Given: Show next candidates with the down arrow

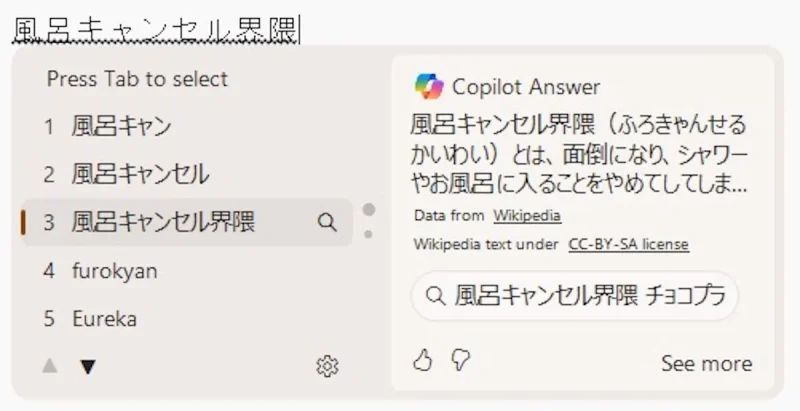Looking at the screenshot, I should point(88,367).
